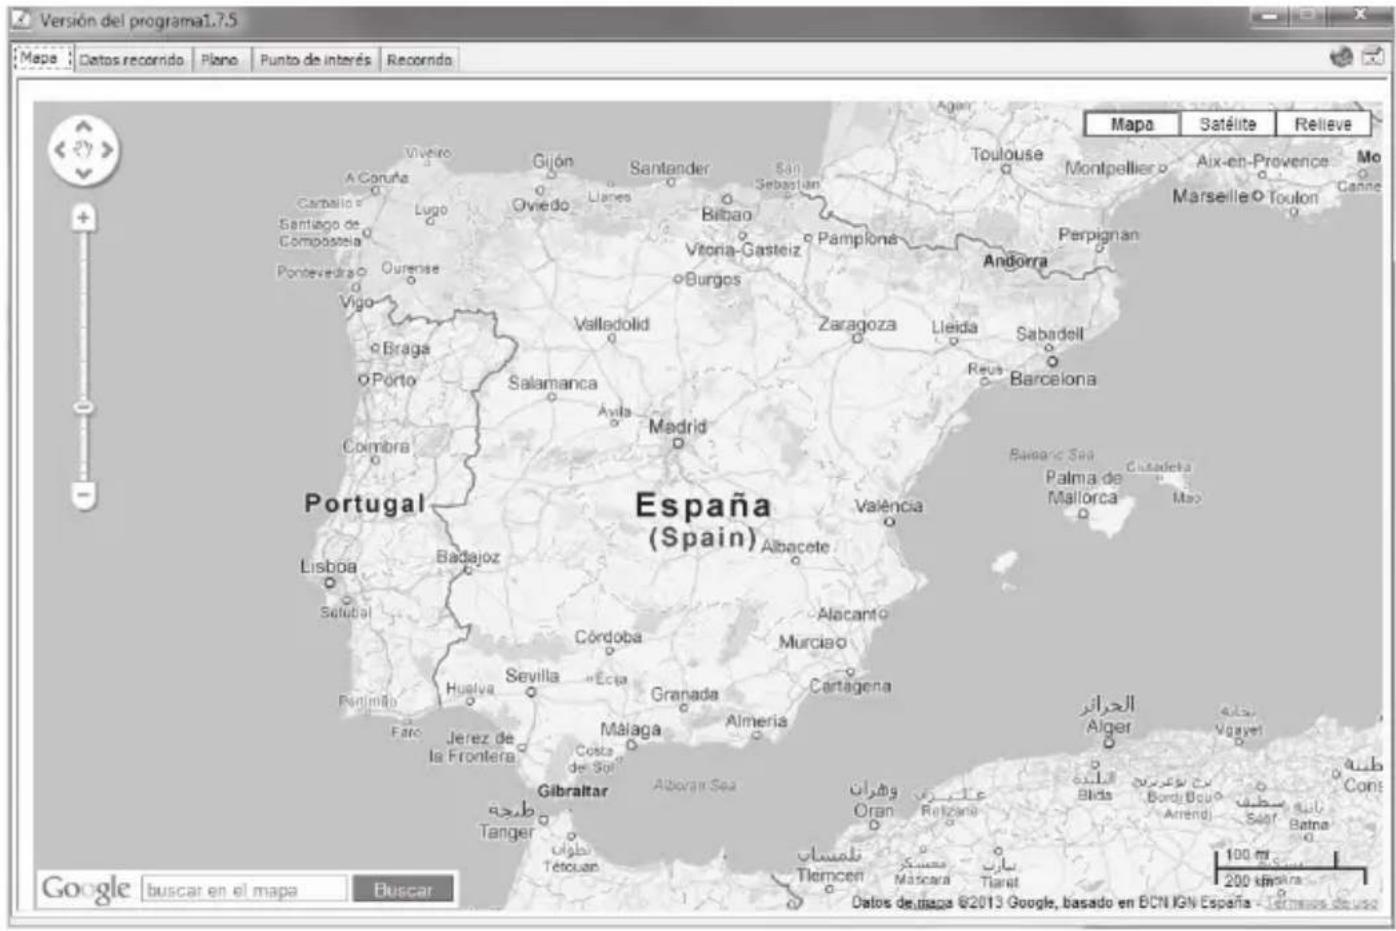The image size is (1396, 931).
Task: Click the Málaga label on the map
Action: (630, 730)
